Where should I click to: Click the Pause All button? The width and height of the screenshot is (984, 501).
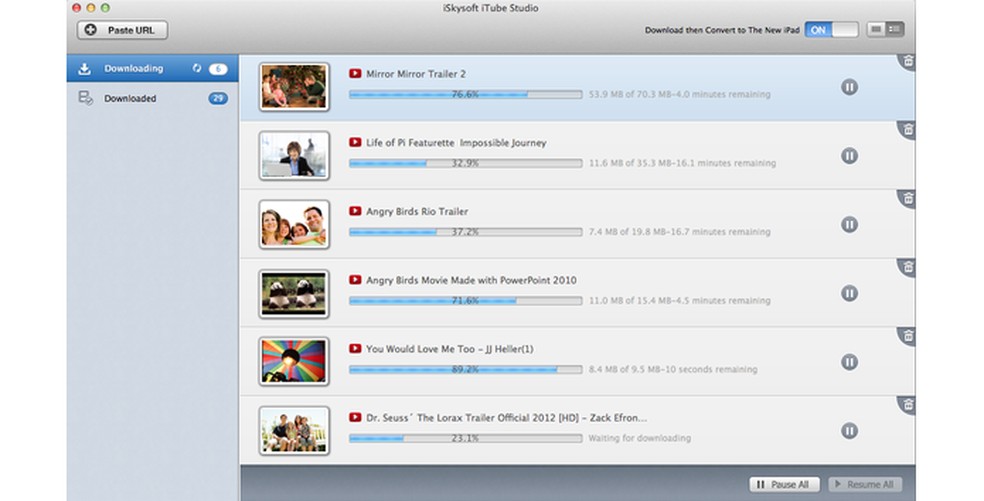point(784,484)
